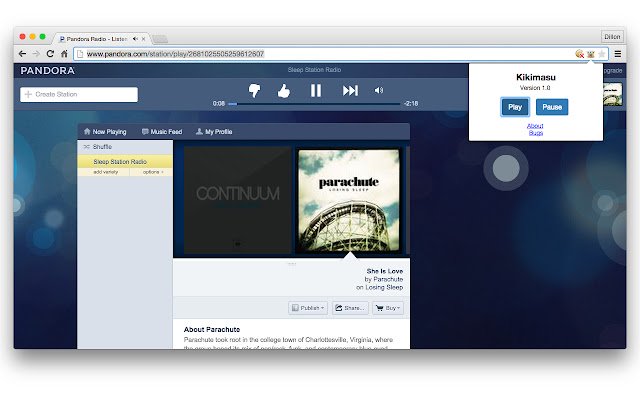Image resolution: width=640 pixels, height=400 pixels.
Task: Click the PANDORA logo
Action: point(47,71)
